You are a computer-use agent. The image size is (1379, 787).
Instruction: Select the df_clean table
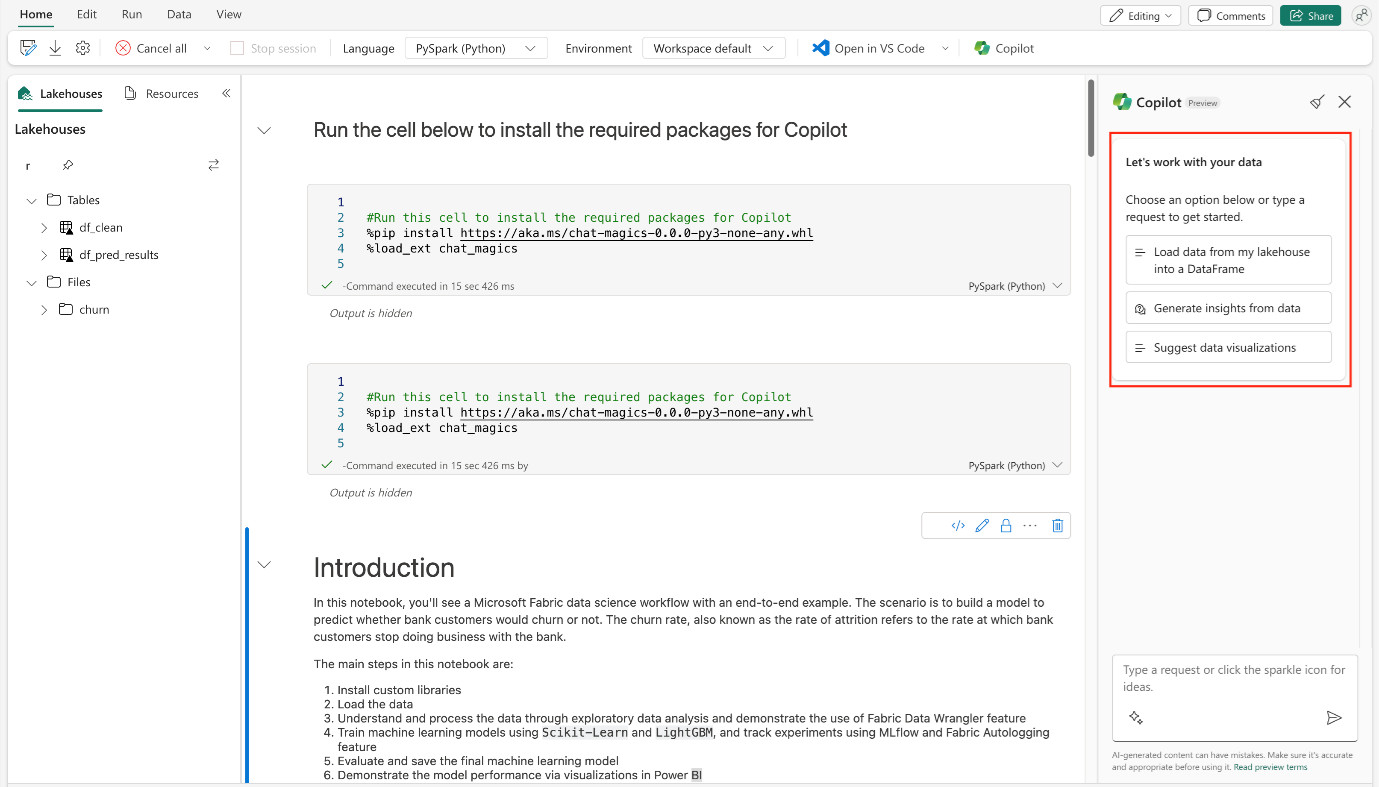[101, 228]
